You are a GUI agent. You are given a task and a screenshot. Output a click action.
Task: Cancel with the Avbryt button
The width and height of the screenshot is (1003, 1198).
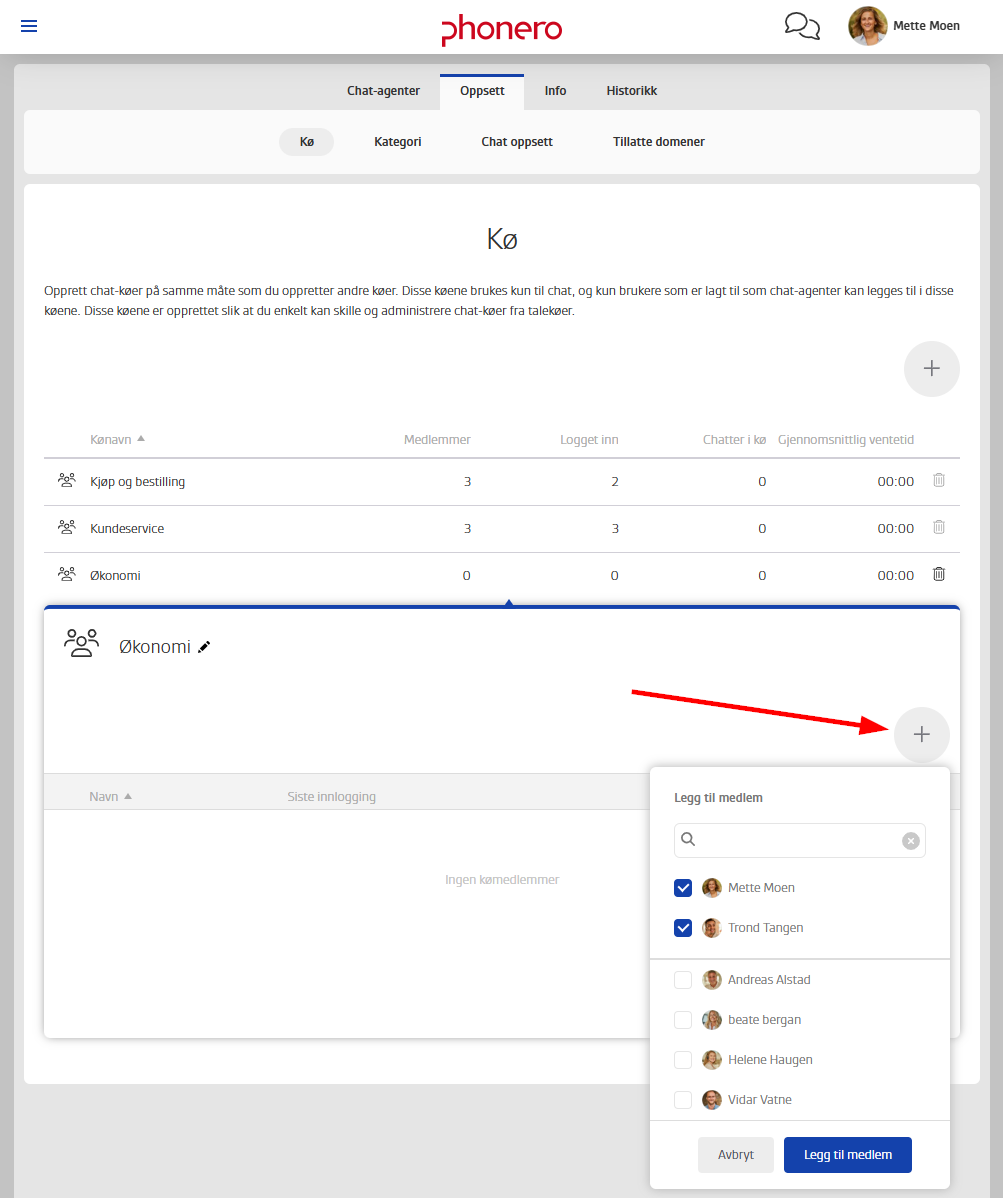click(736, 1154)
